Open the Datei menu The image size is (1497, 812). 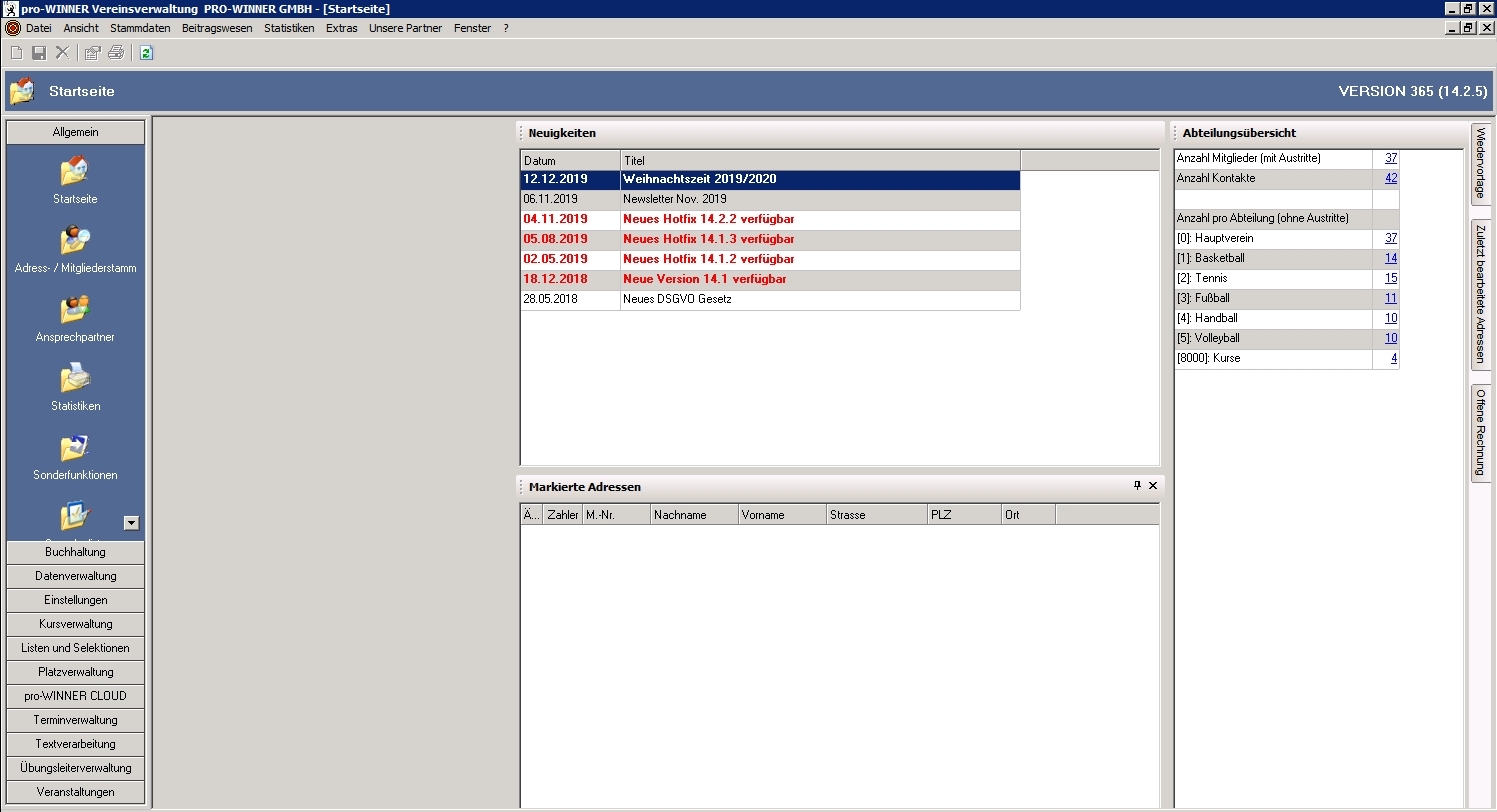(x=39, y=28)
